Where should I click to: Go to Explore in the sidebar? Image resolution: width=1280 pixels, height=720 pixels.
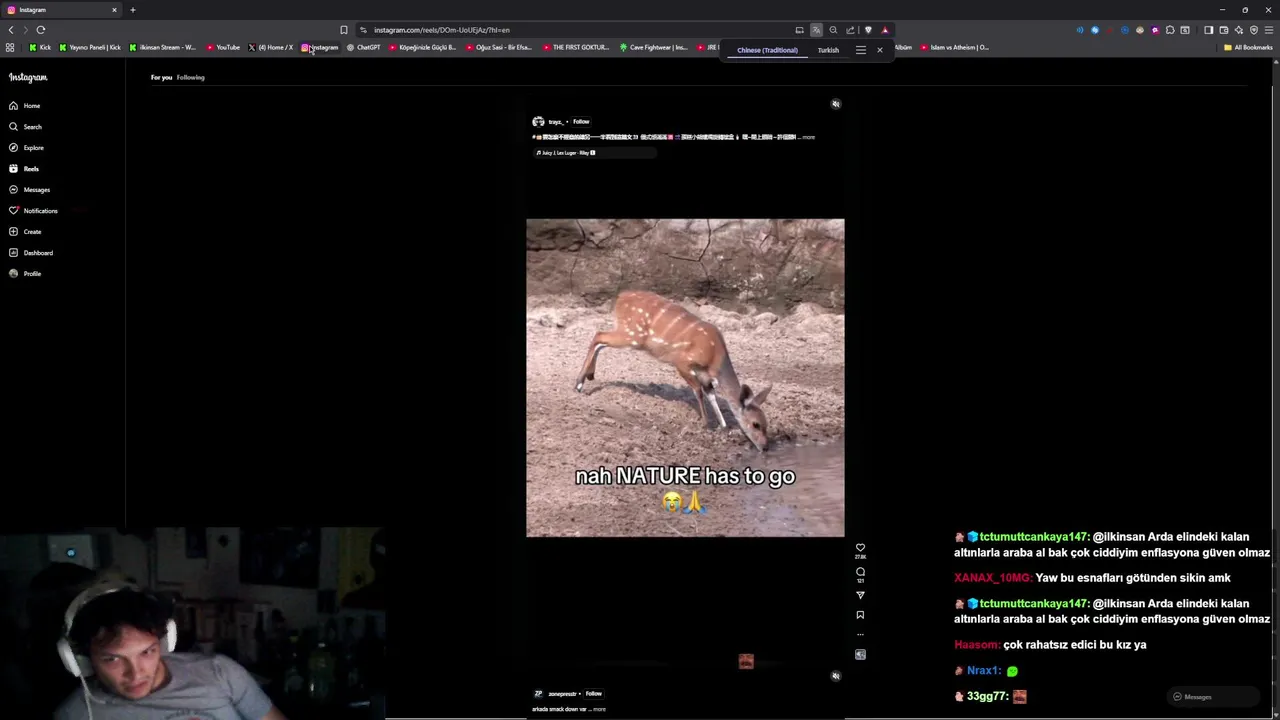pos(26,148)
